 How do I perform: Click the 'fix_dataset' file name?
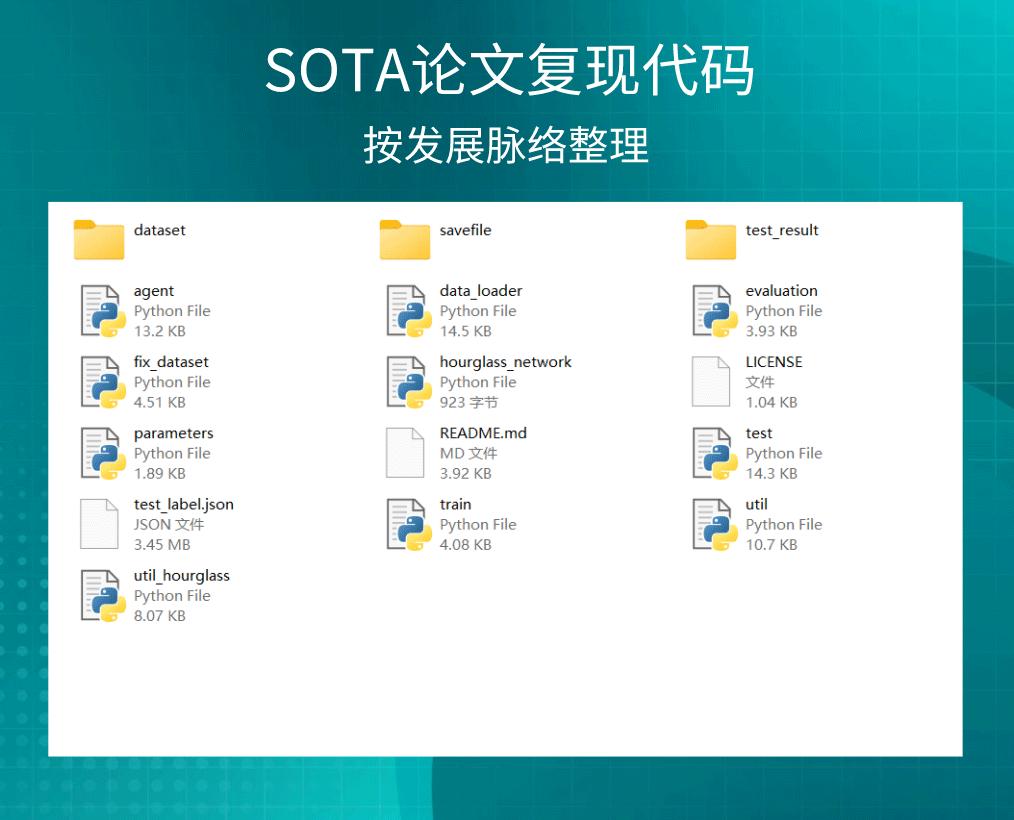171,363
